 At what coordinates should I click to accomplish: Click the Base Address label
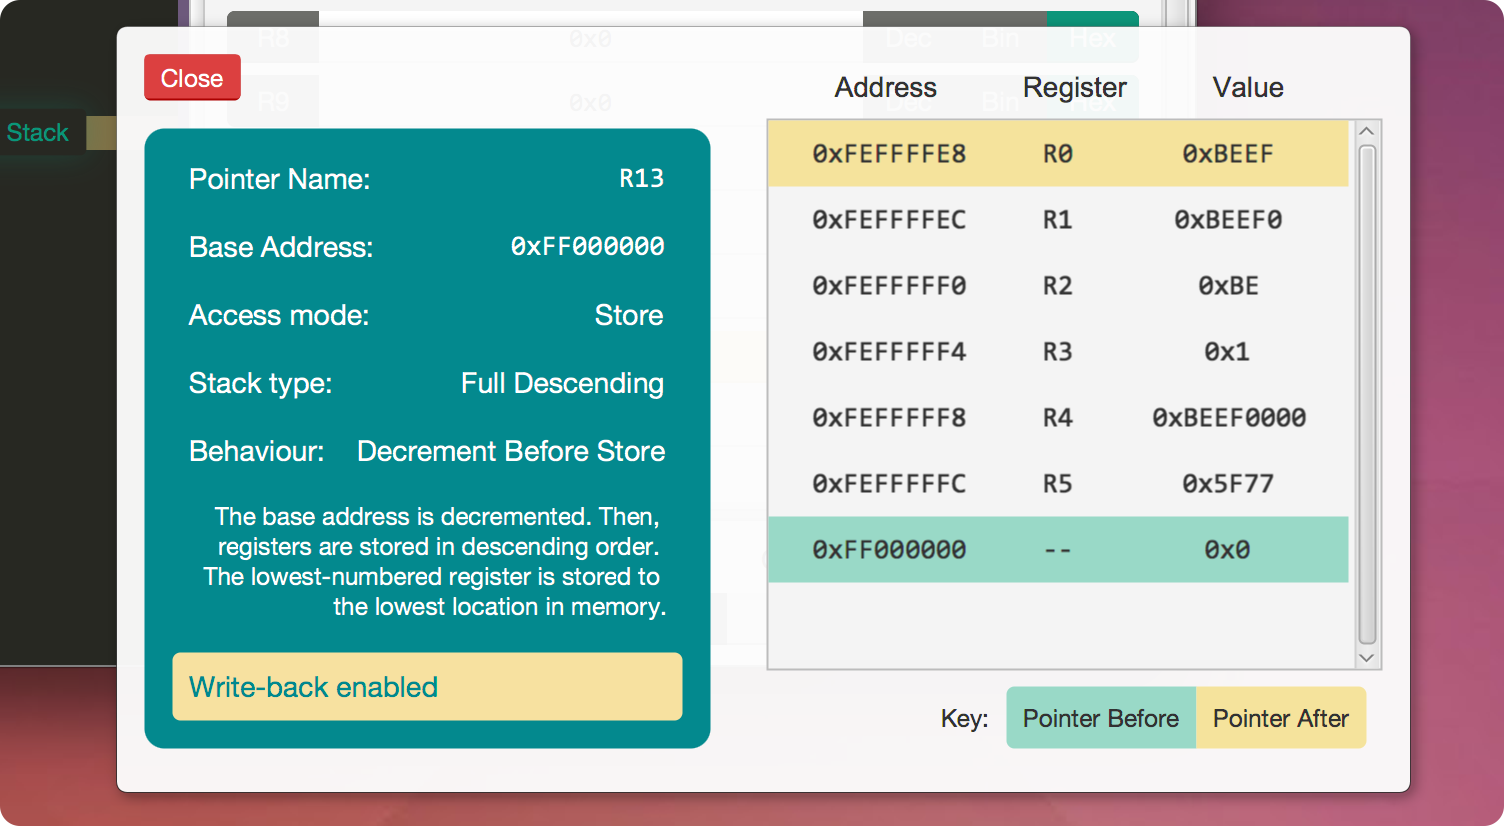coord(281,247)
